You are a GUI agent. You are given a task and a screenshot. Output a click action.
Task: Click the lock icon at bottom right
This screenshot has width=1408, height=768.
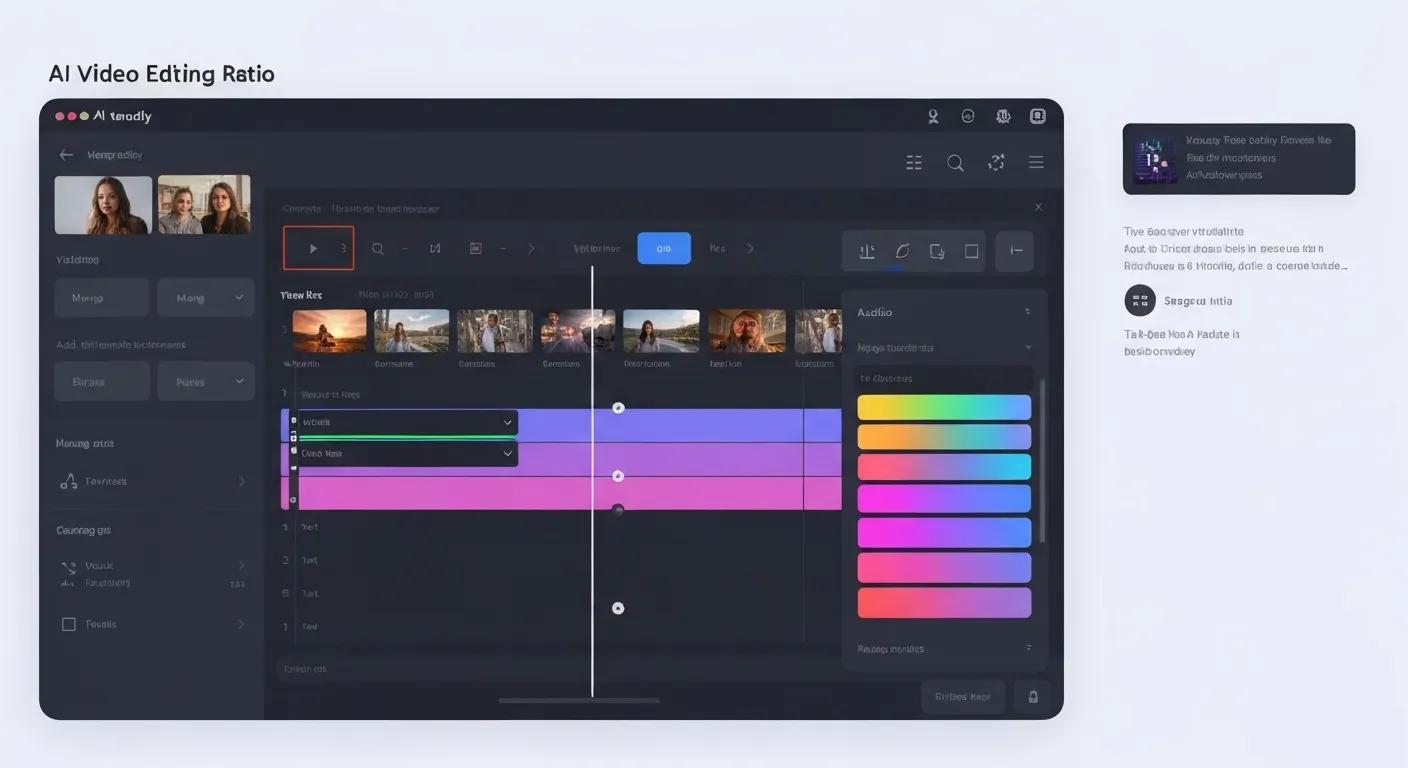point(1033,697)
